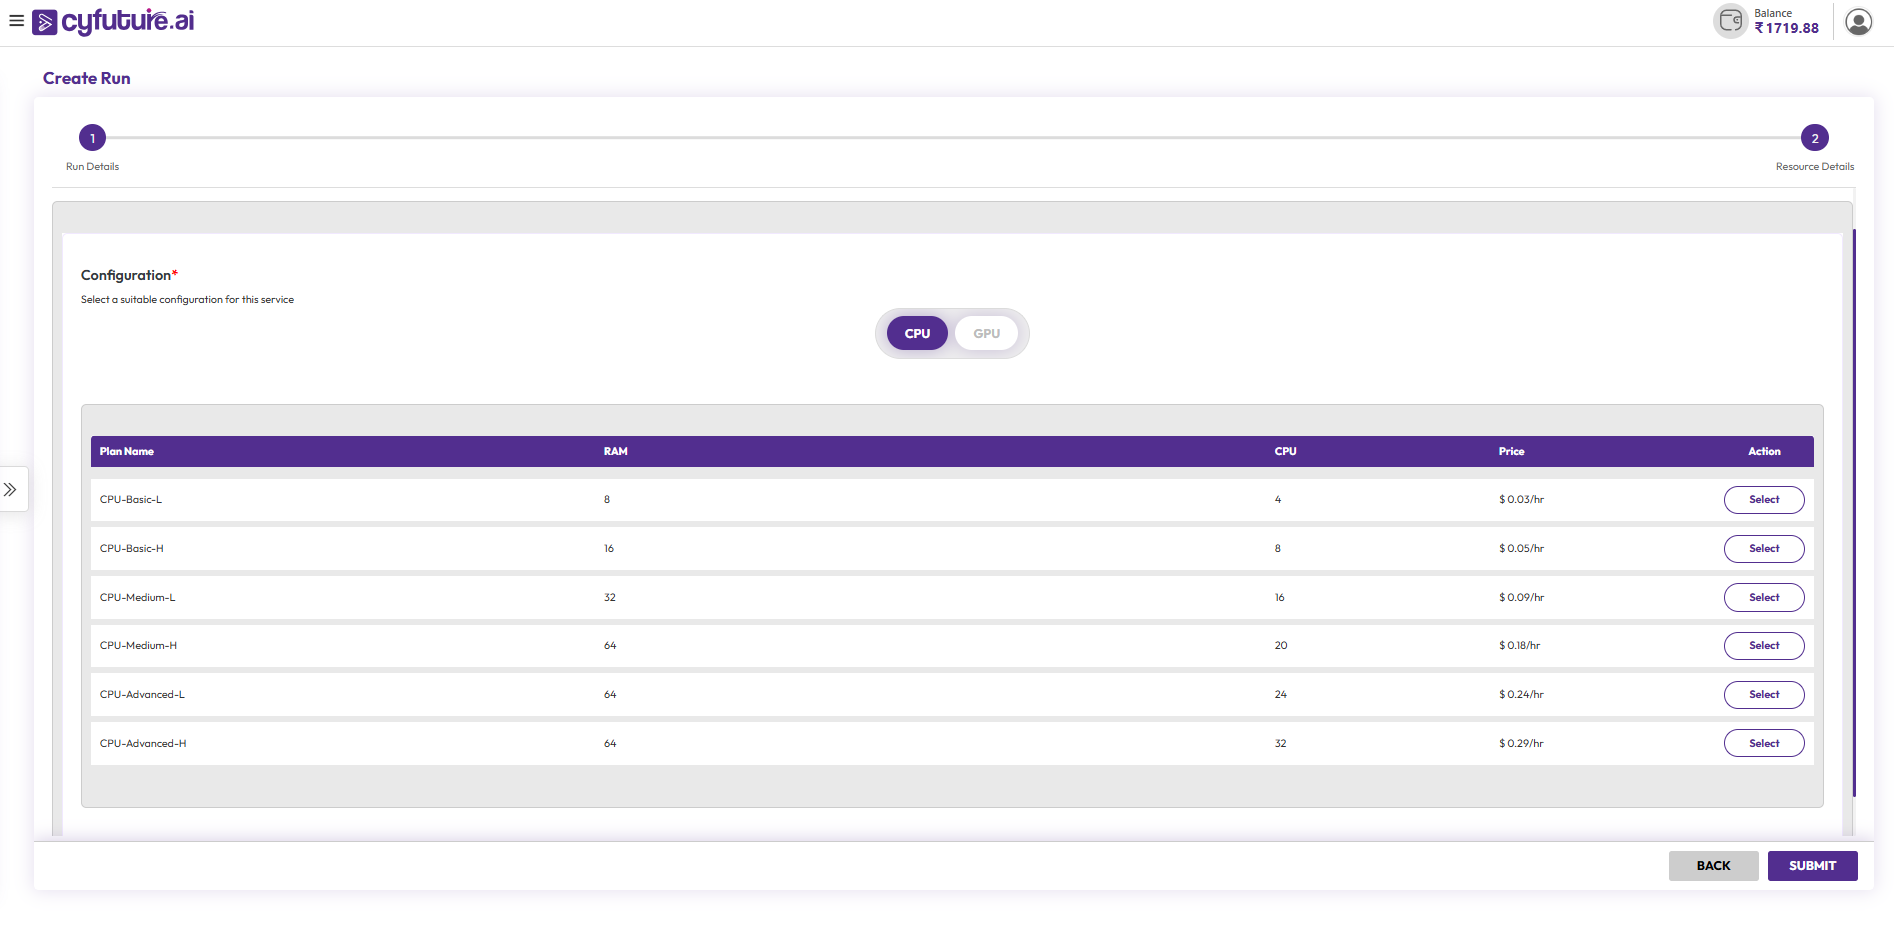Viewport: 1894px width, 936px height.
Task: Switch configuration toggle to GPU
Action: pos(986,334)
